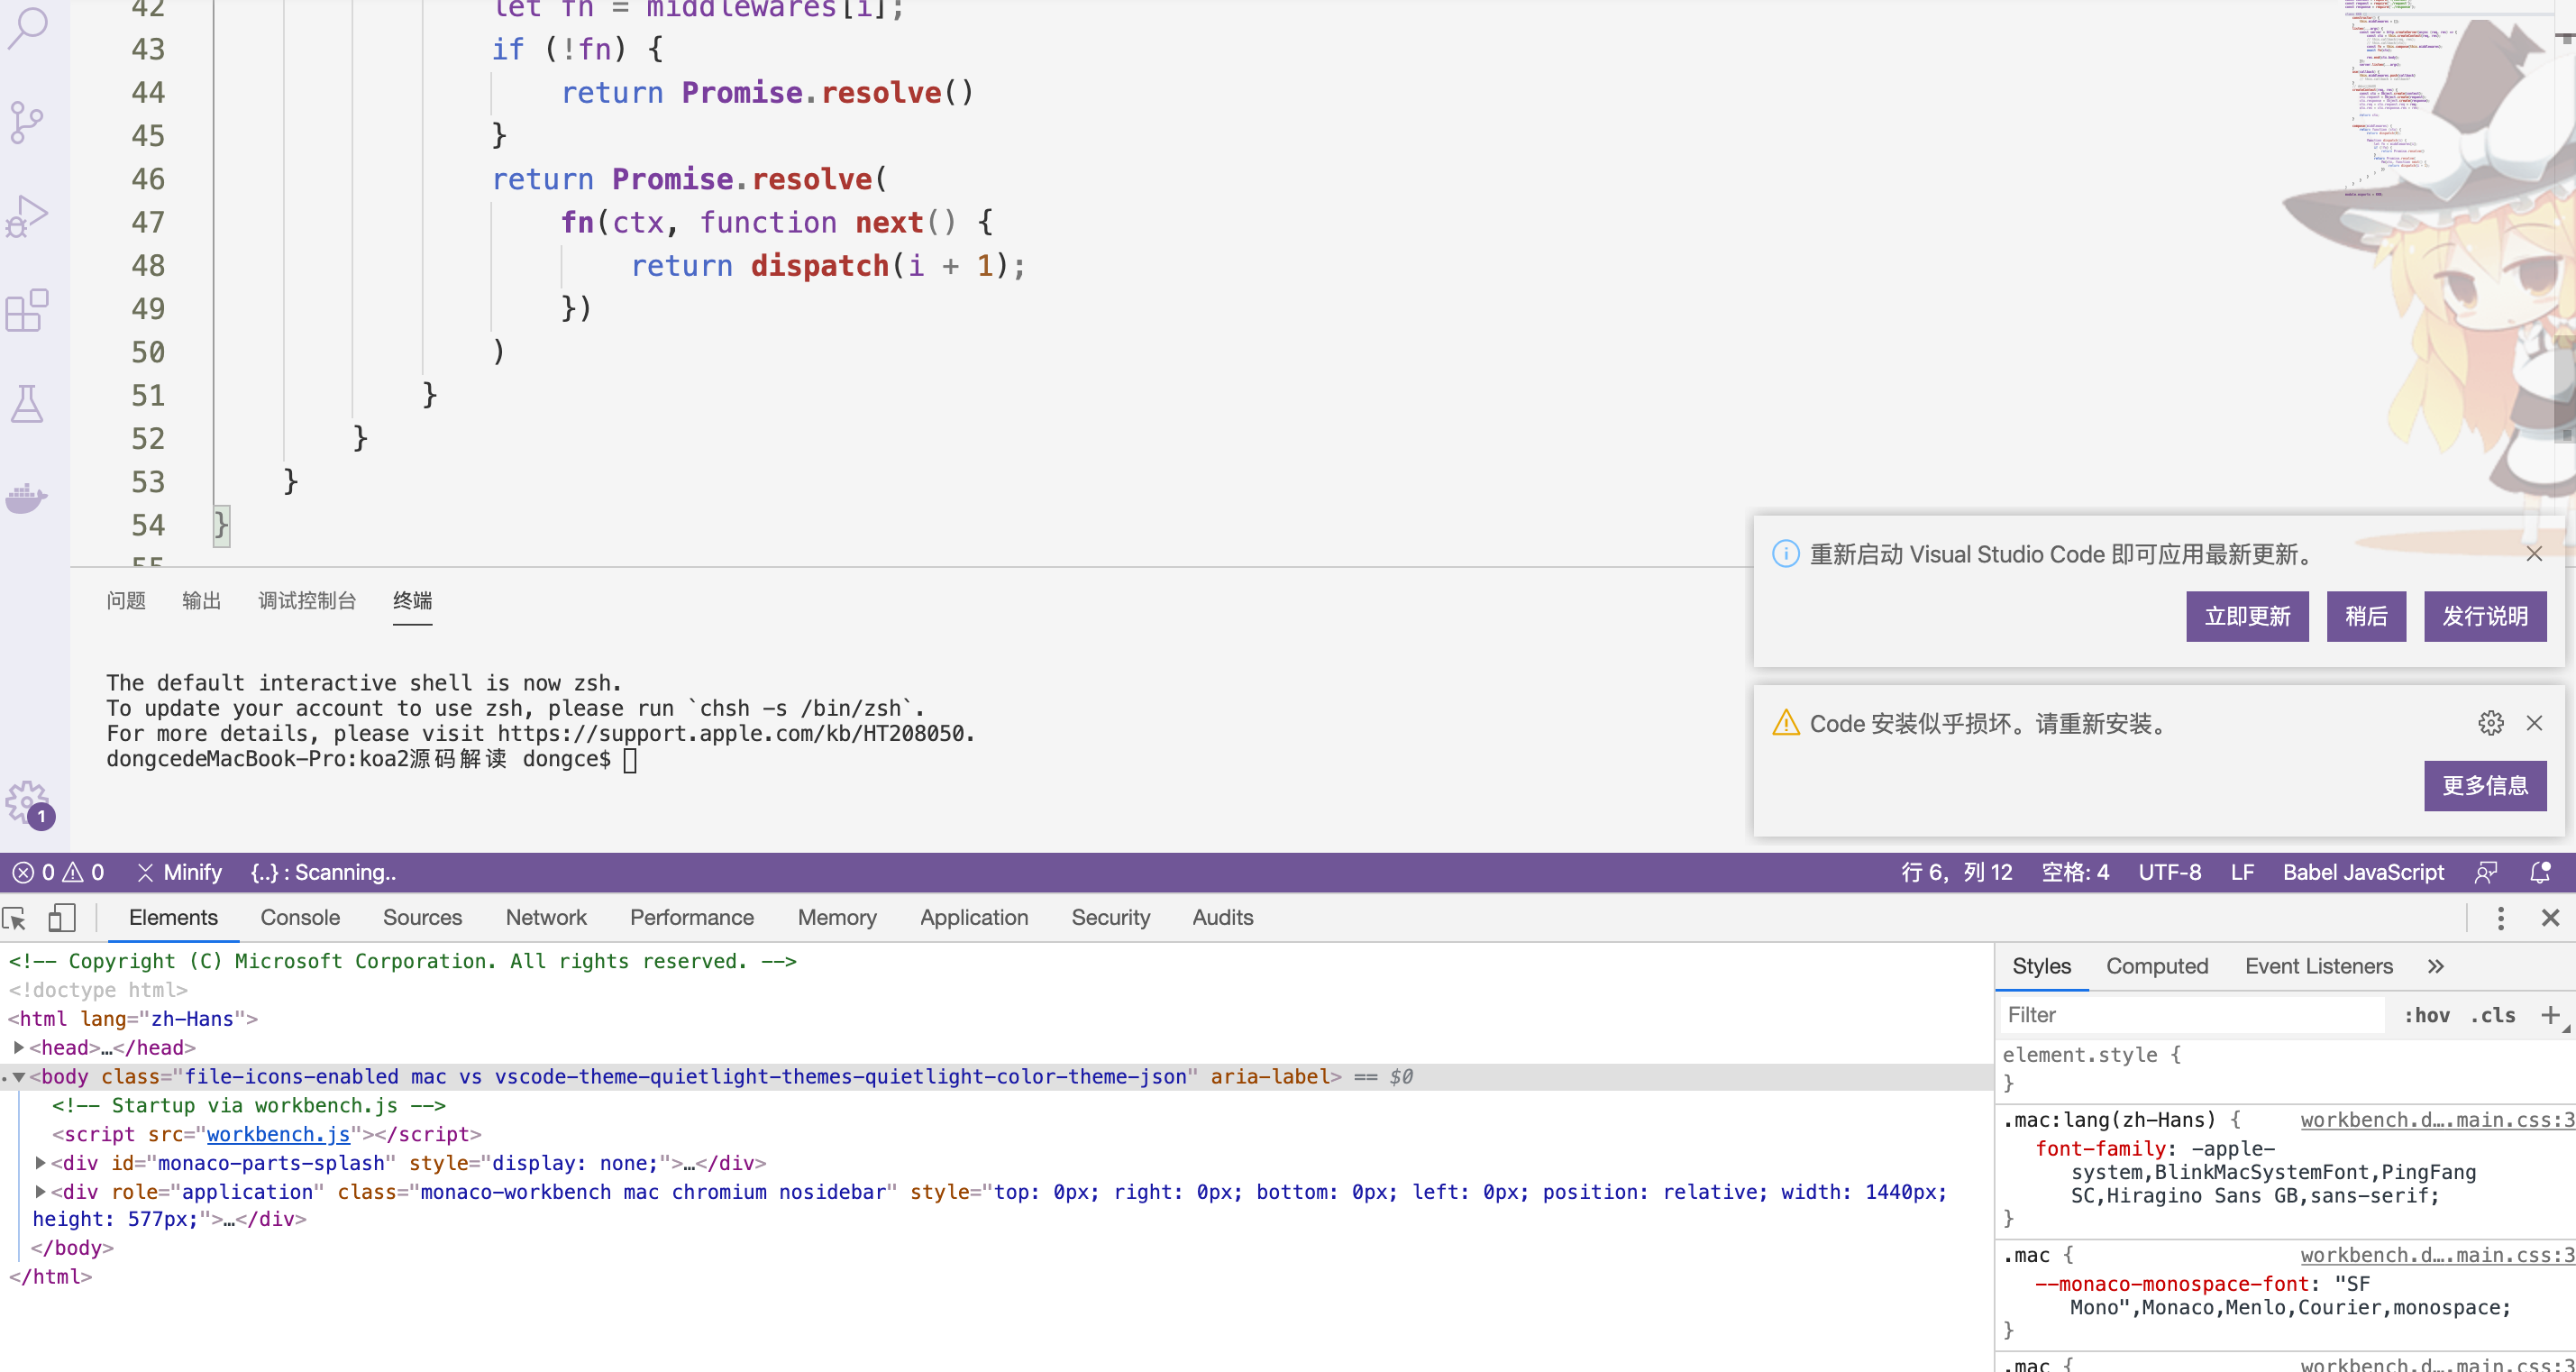Open the Extensions view icon
This screenshot has height=1372, width=2576.
28,310
